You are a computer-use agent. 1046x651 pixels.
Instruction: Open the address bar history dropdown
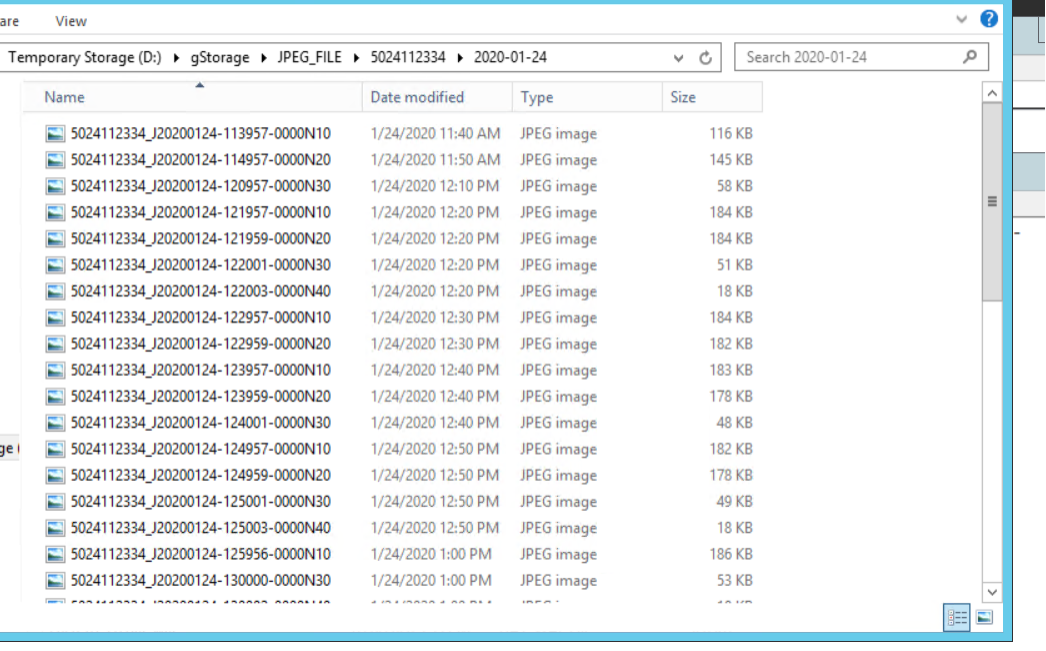click(678, 58)
